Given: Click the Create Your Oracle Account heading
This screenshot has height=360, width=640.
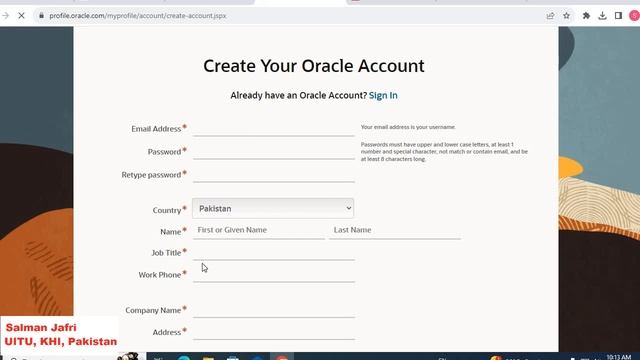Looking at the screenshot, I should pyautogui.click(x=314, y=66).
